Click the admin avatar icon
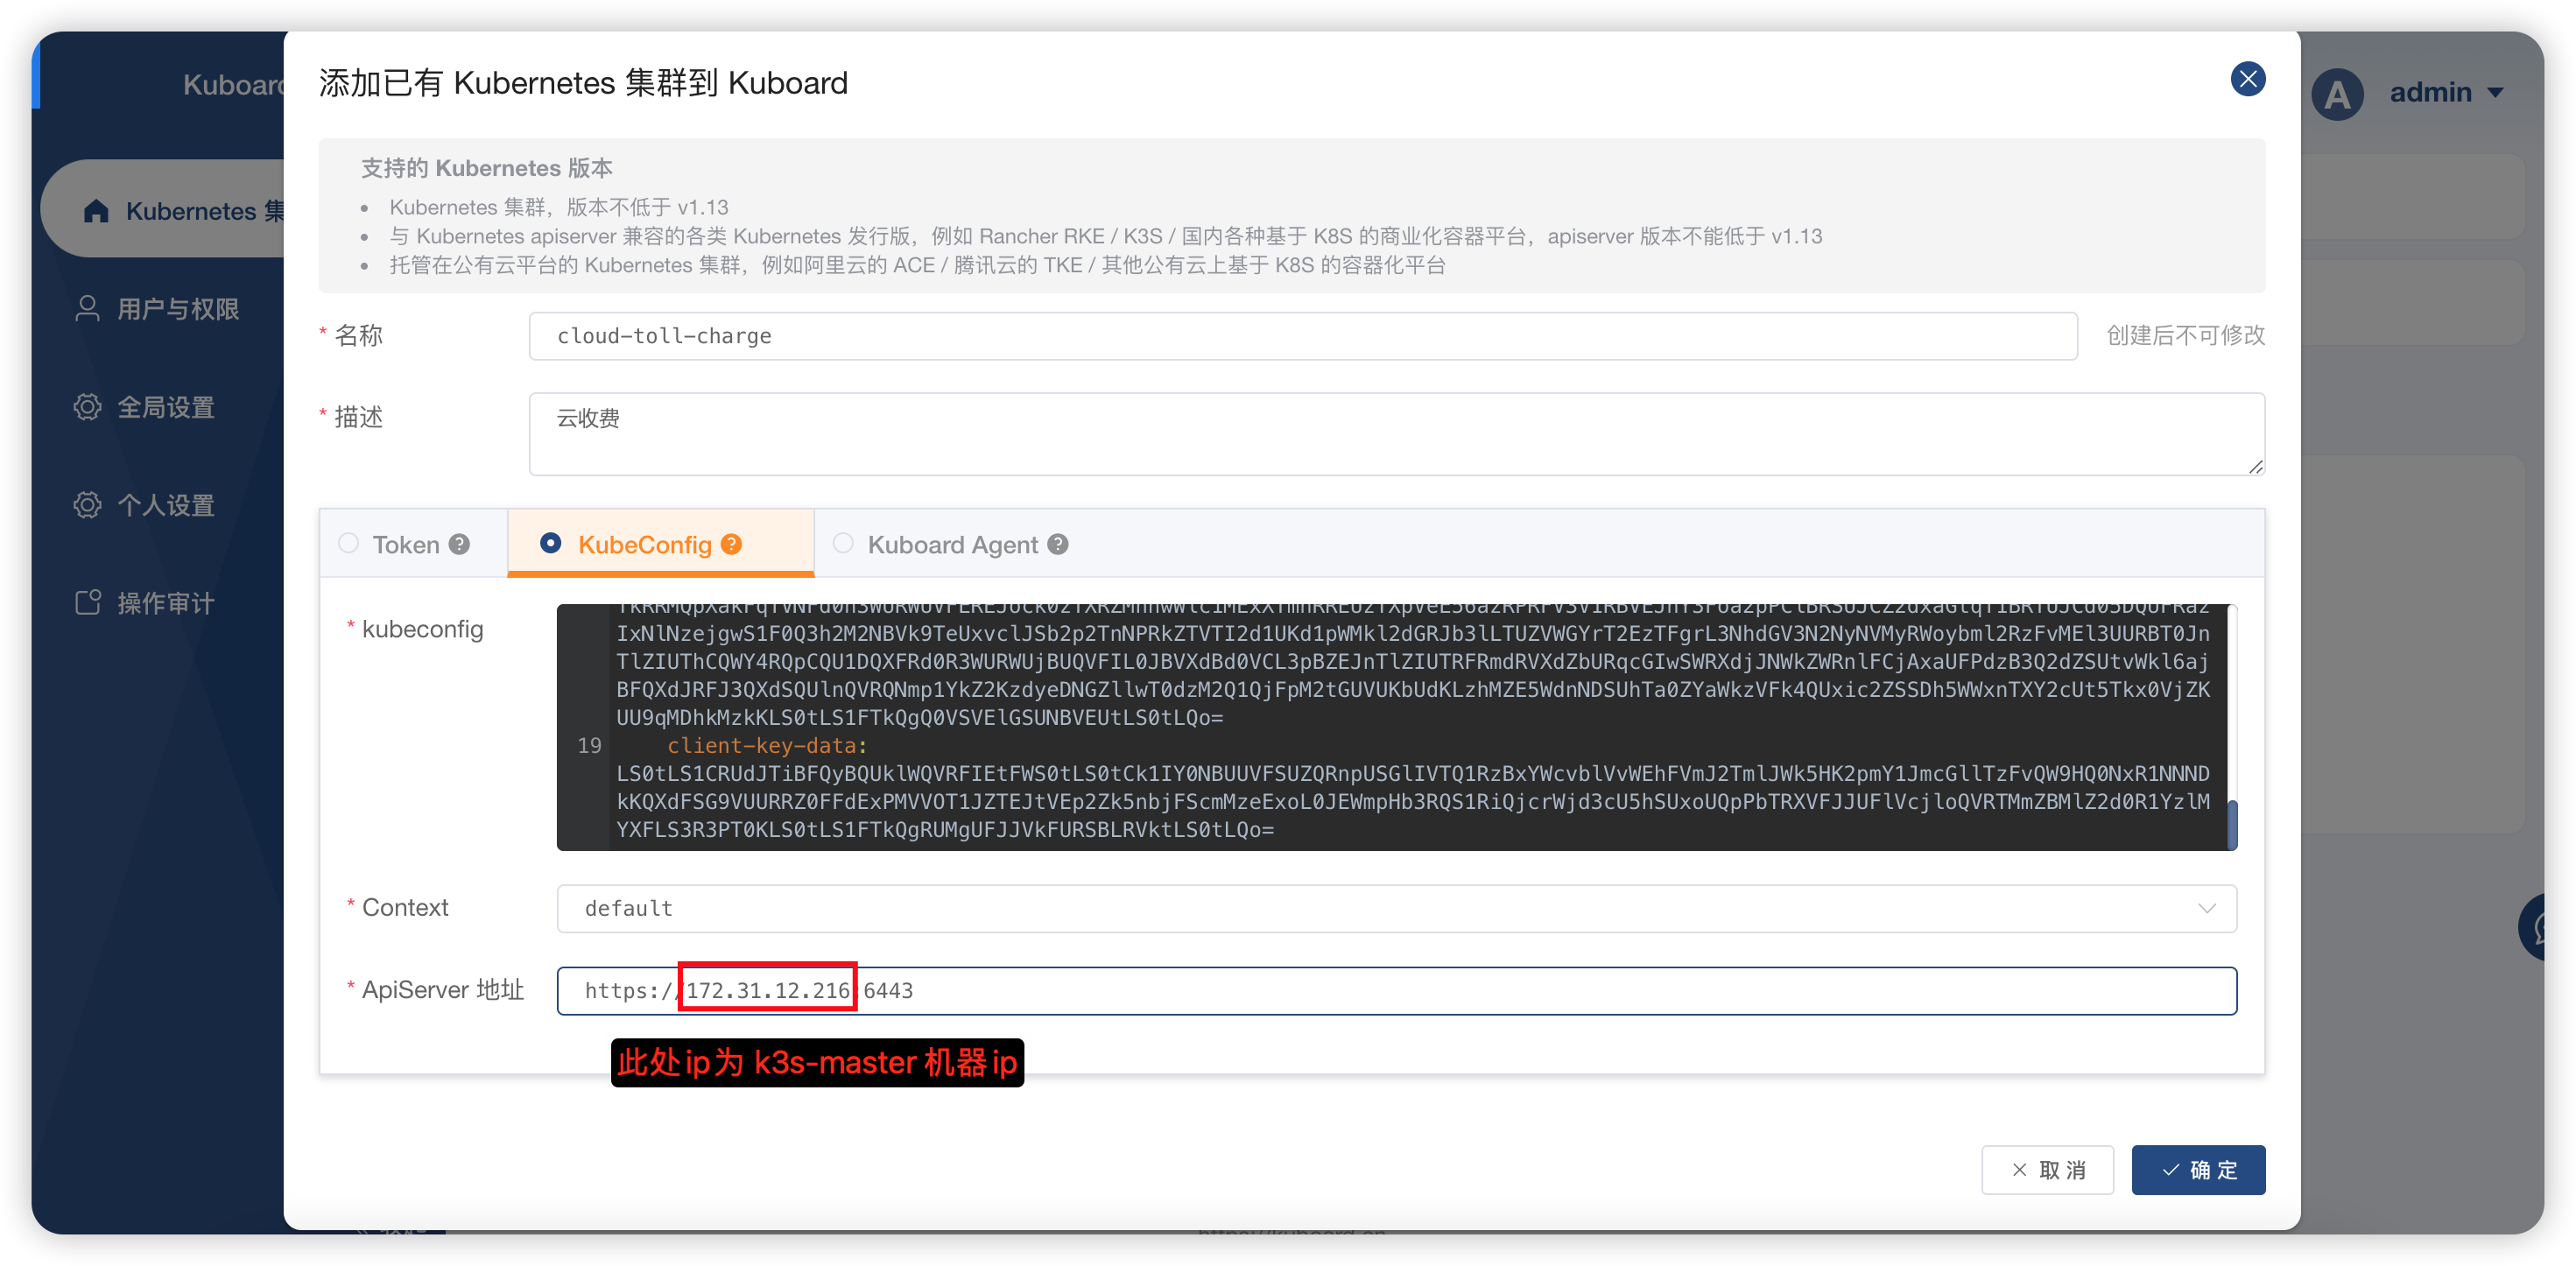Viewport: 2576px width, 1266px height. [x=2337, y=94]
